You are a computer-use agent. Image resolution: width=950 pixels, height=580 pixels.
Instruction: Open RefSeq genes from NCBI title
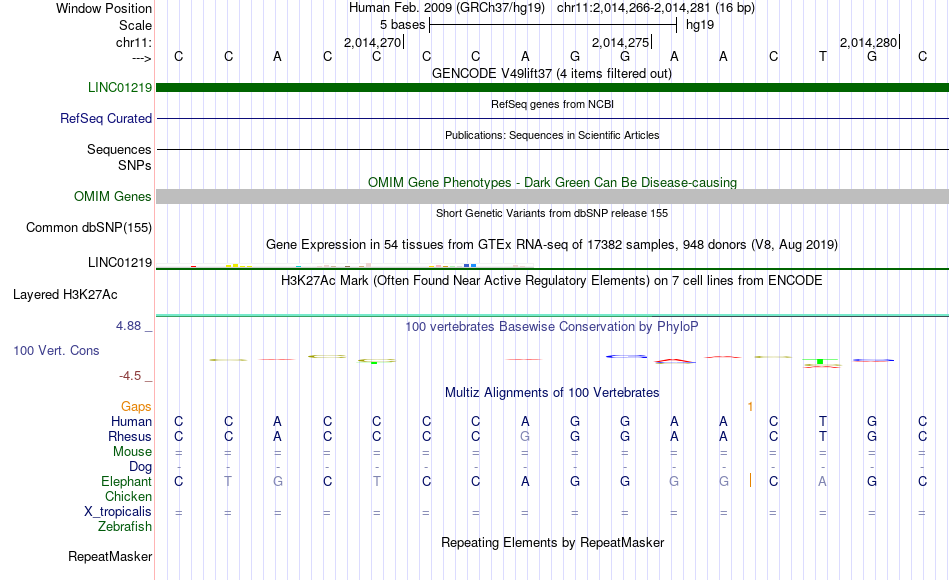pos(552,104)
